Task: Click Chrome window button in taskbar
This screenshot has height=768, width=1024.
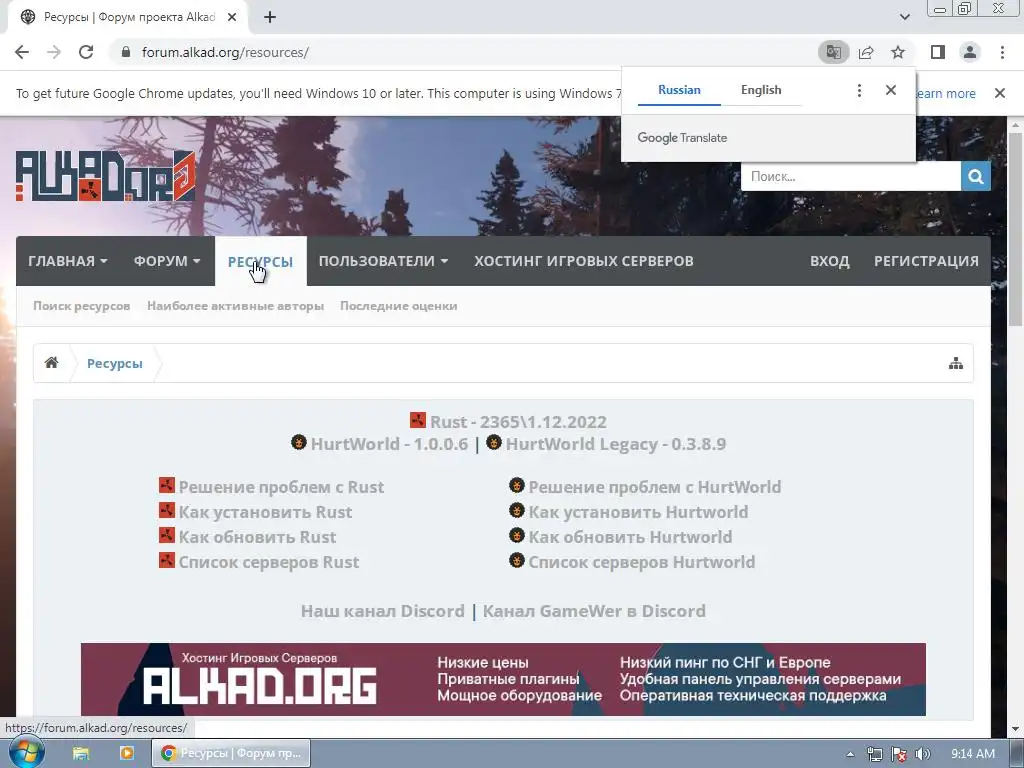Action: pyautogui.click(x=231, y=753)
